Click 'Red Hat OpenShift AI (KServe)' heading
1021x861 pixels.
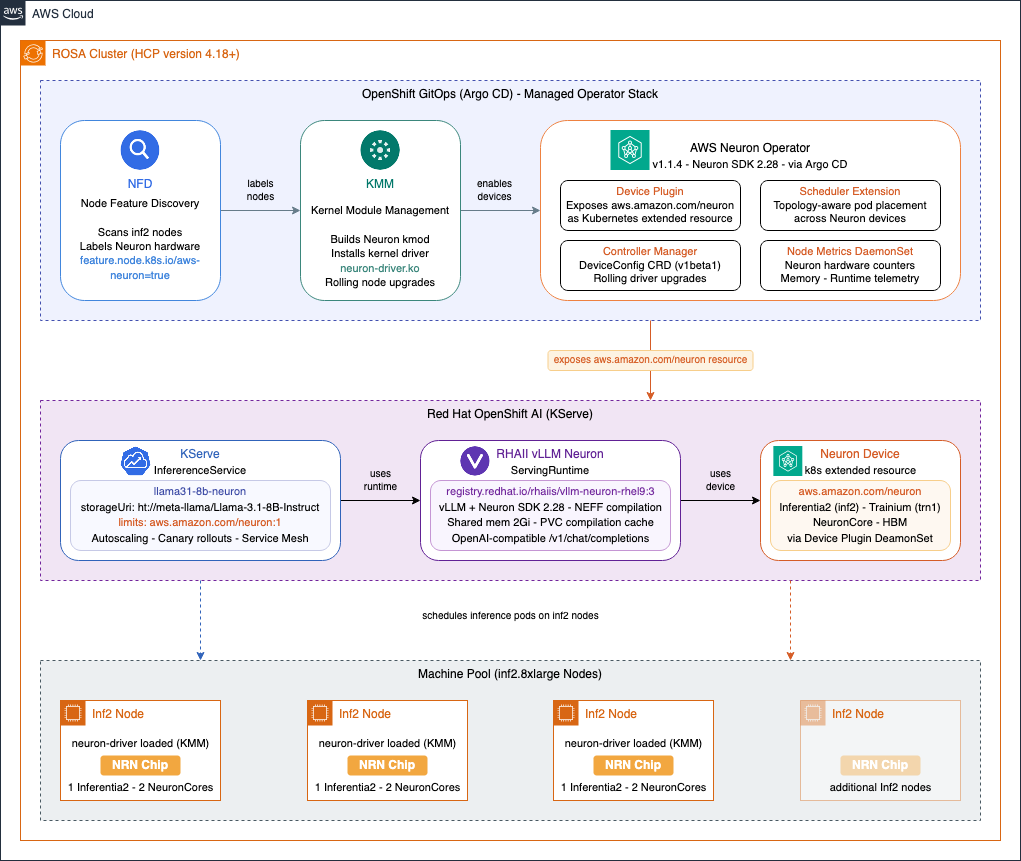(x=510, y=414)
